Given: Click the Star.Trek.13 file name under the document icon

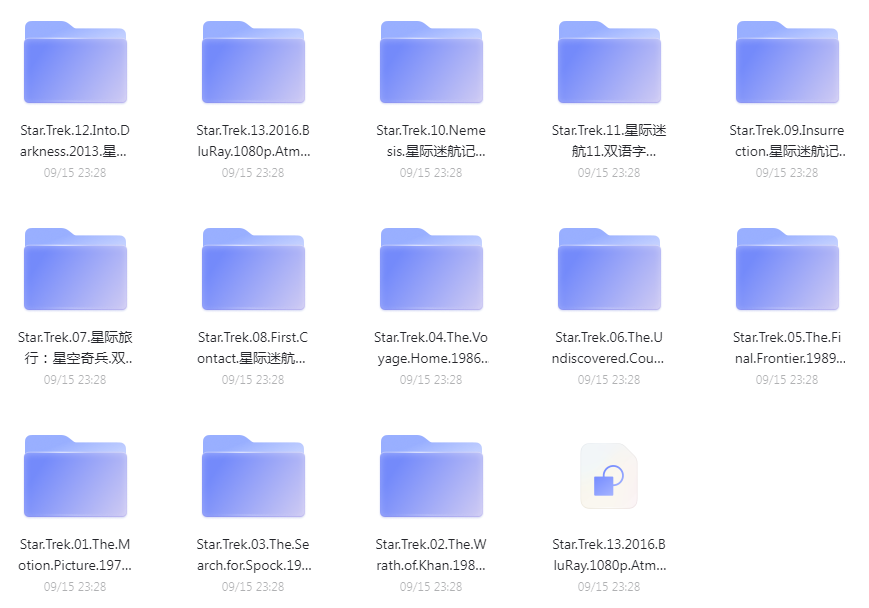Looking at the screenshot, I should click(x=609, y=555).
